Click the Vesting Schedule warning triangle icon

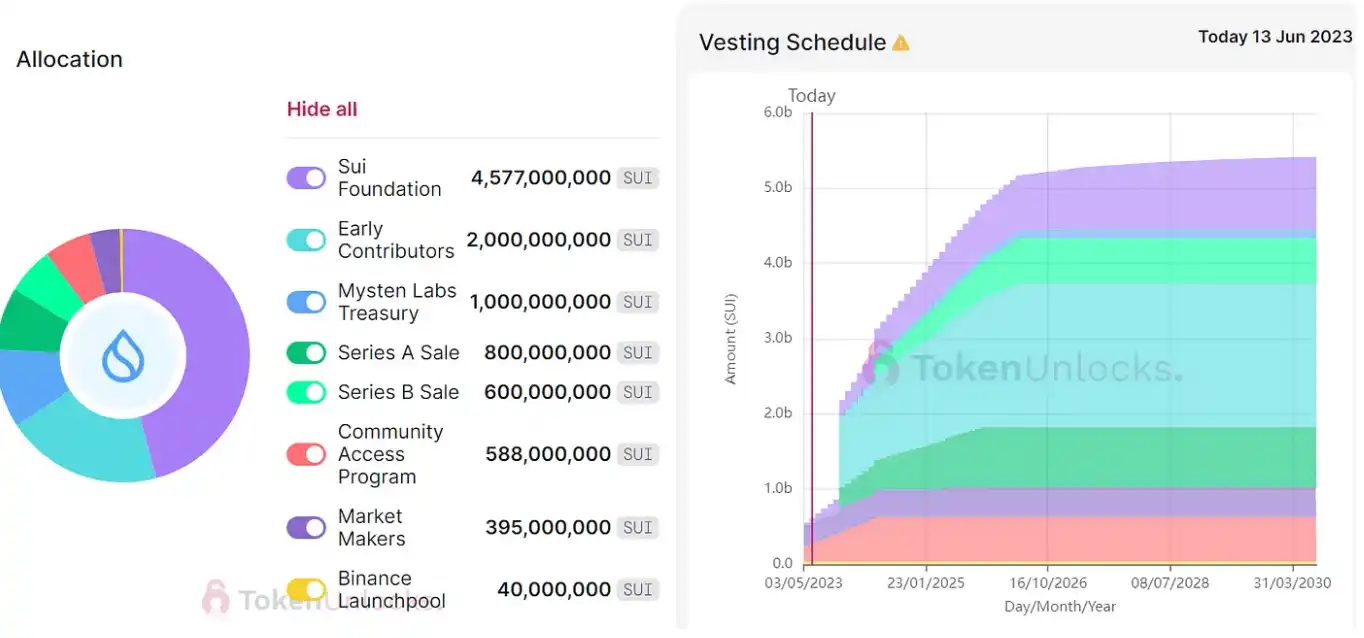click(x=901, y=43)
